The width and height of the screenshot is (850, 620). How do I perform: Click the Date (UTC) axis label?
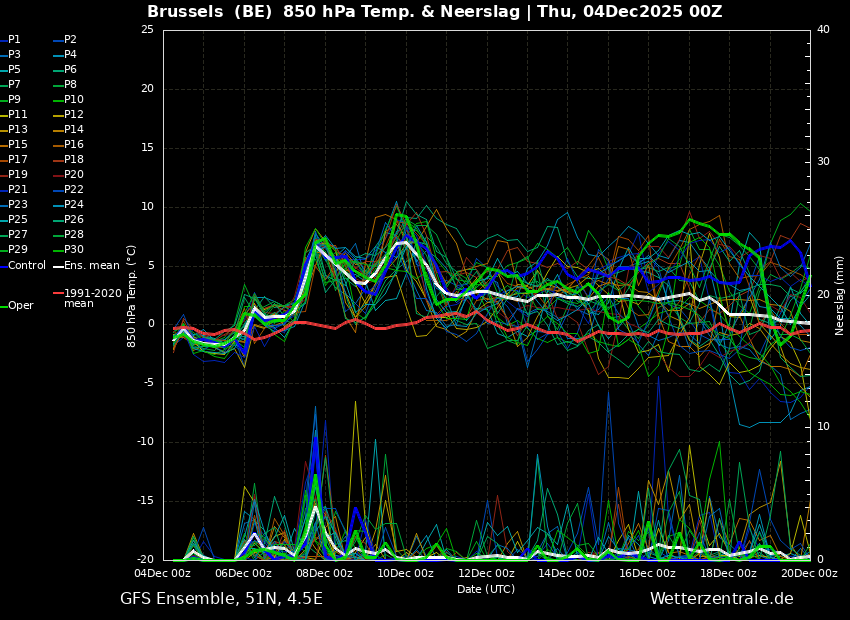(x=486, y=589)
